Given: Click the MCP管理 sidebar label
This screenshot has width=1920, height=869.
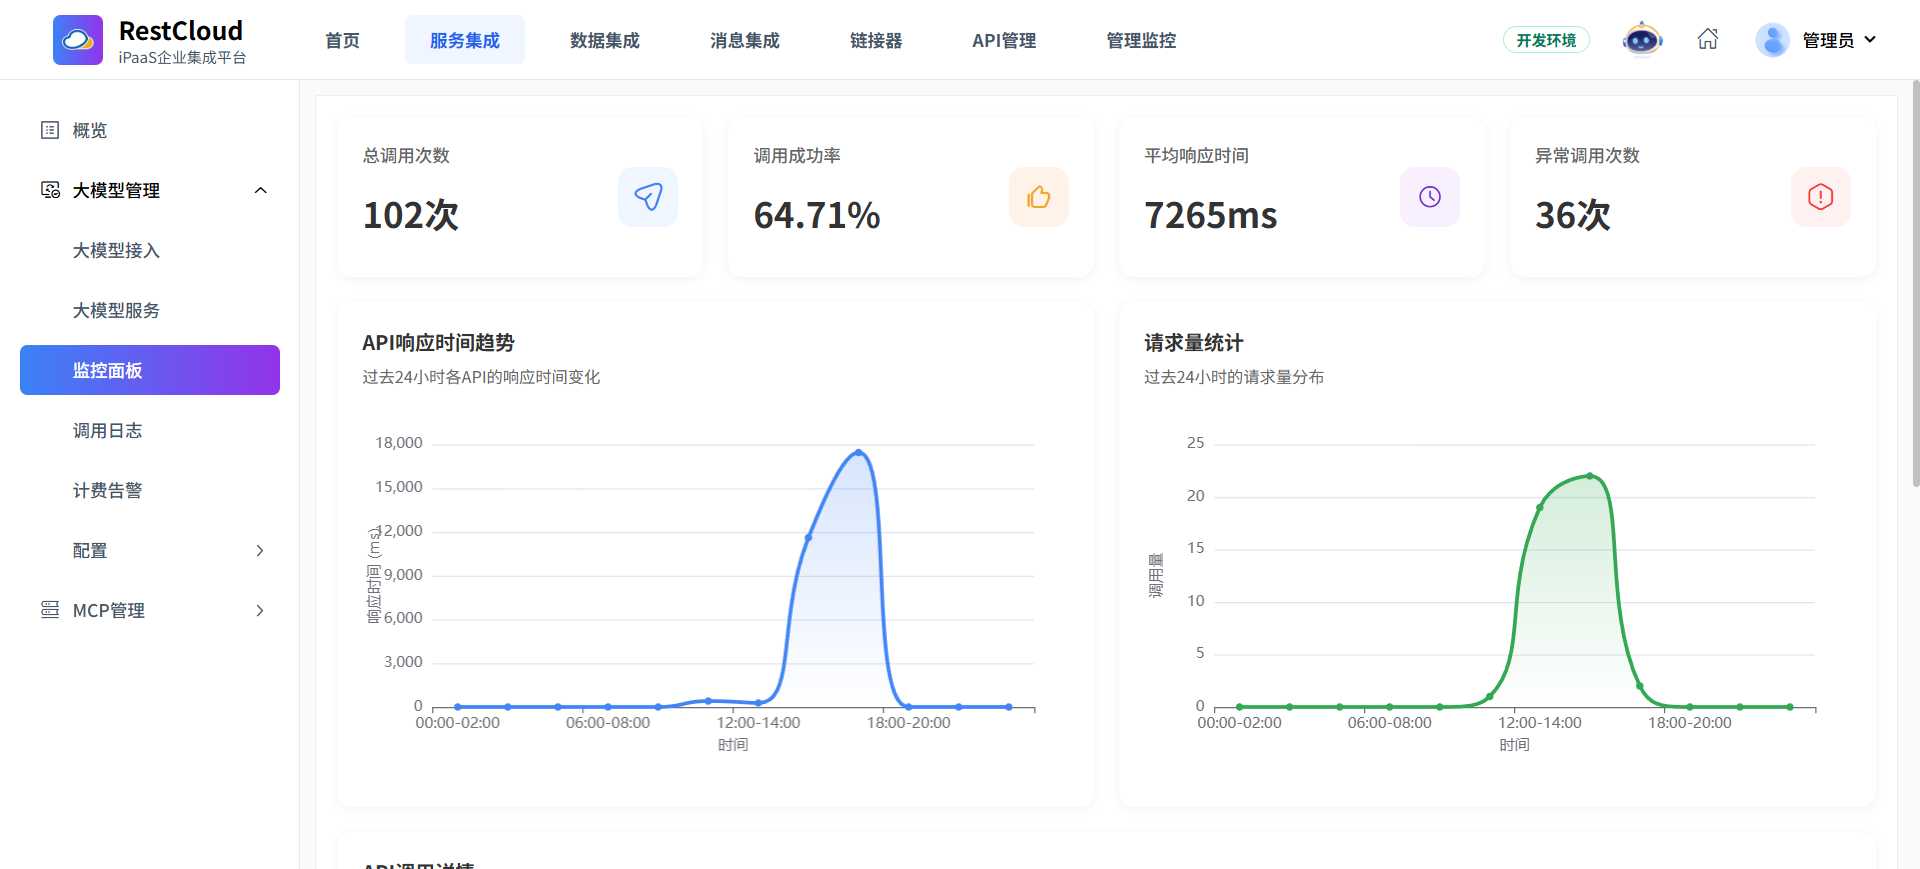Looking at the screenshot, I should [x=109, y=610].
